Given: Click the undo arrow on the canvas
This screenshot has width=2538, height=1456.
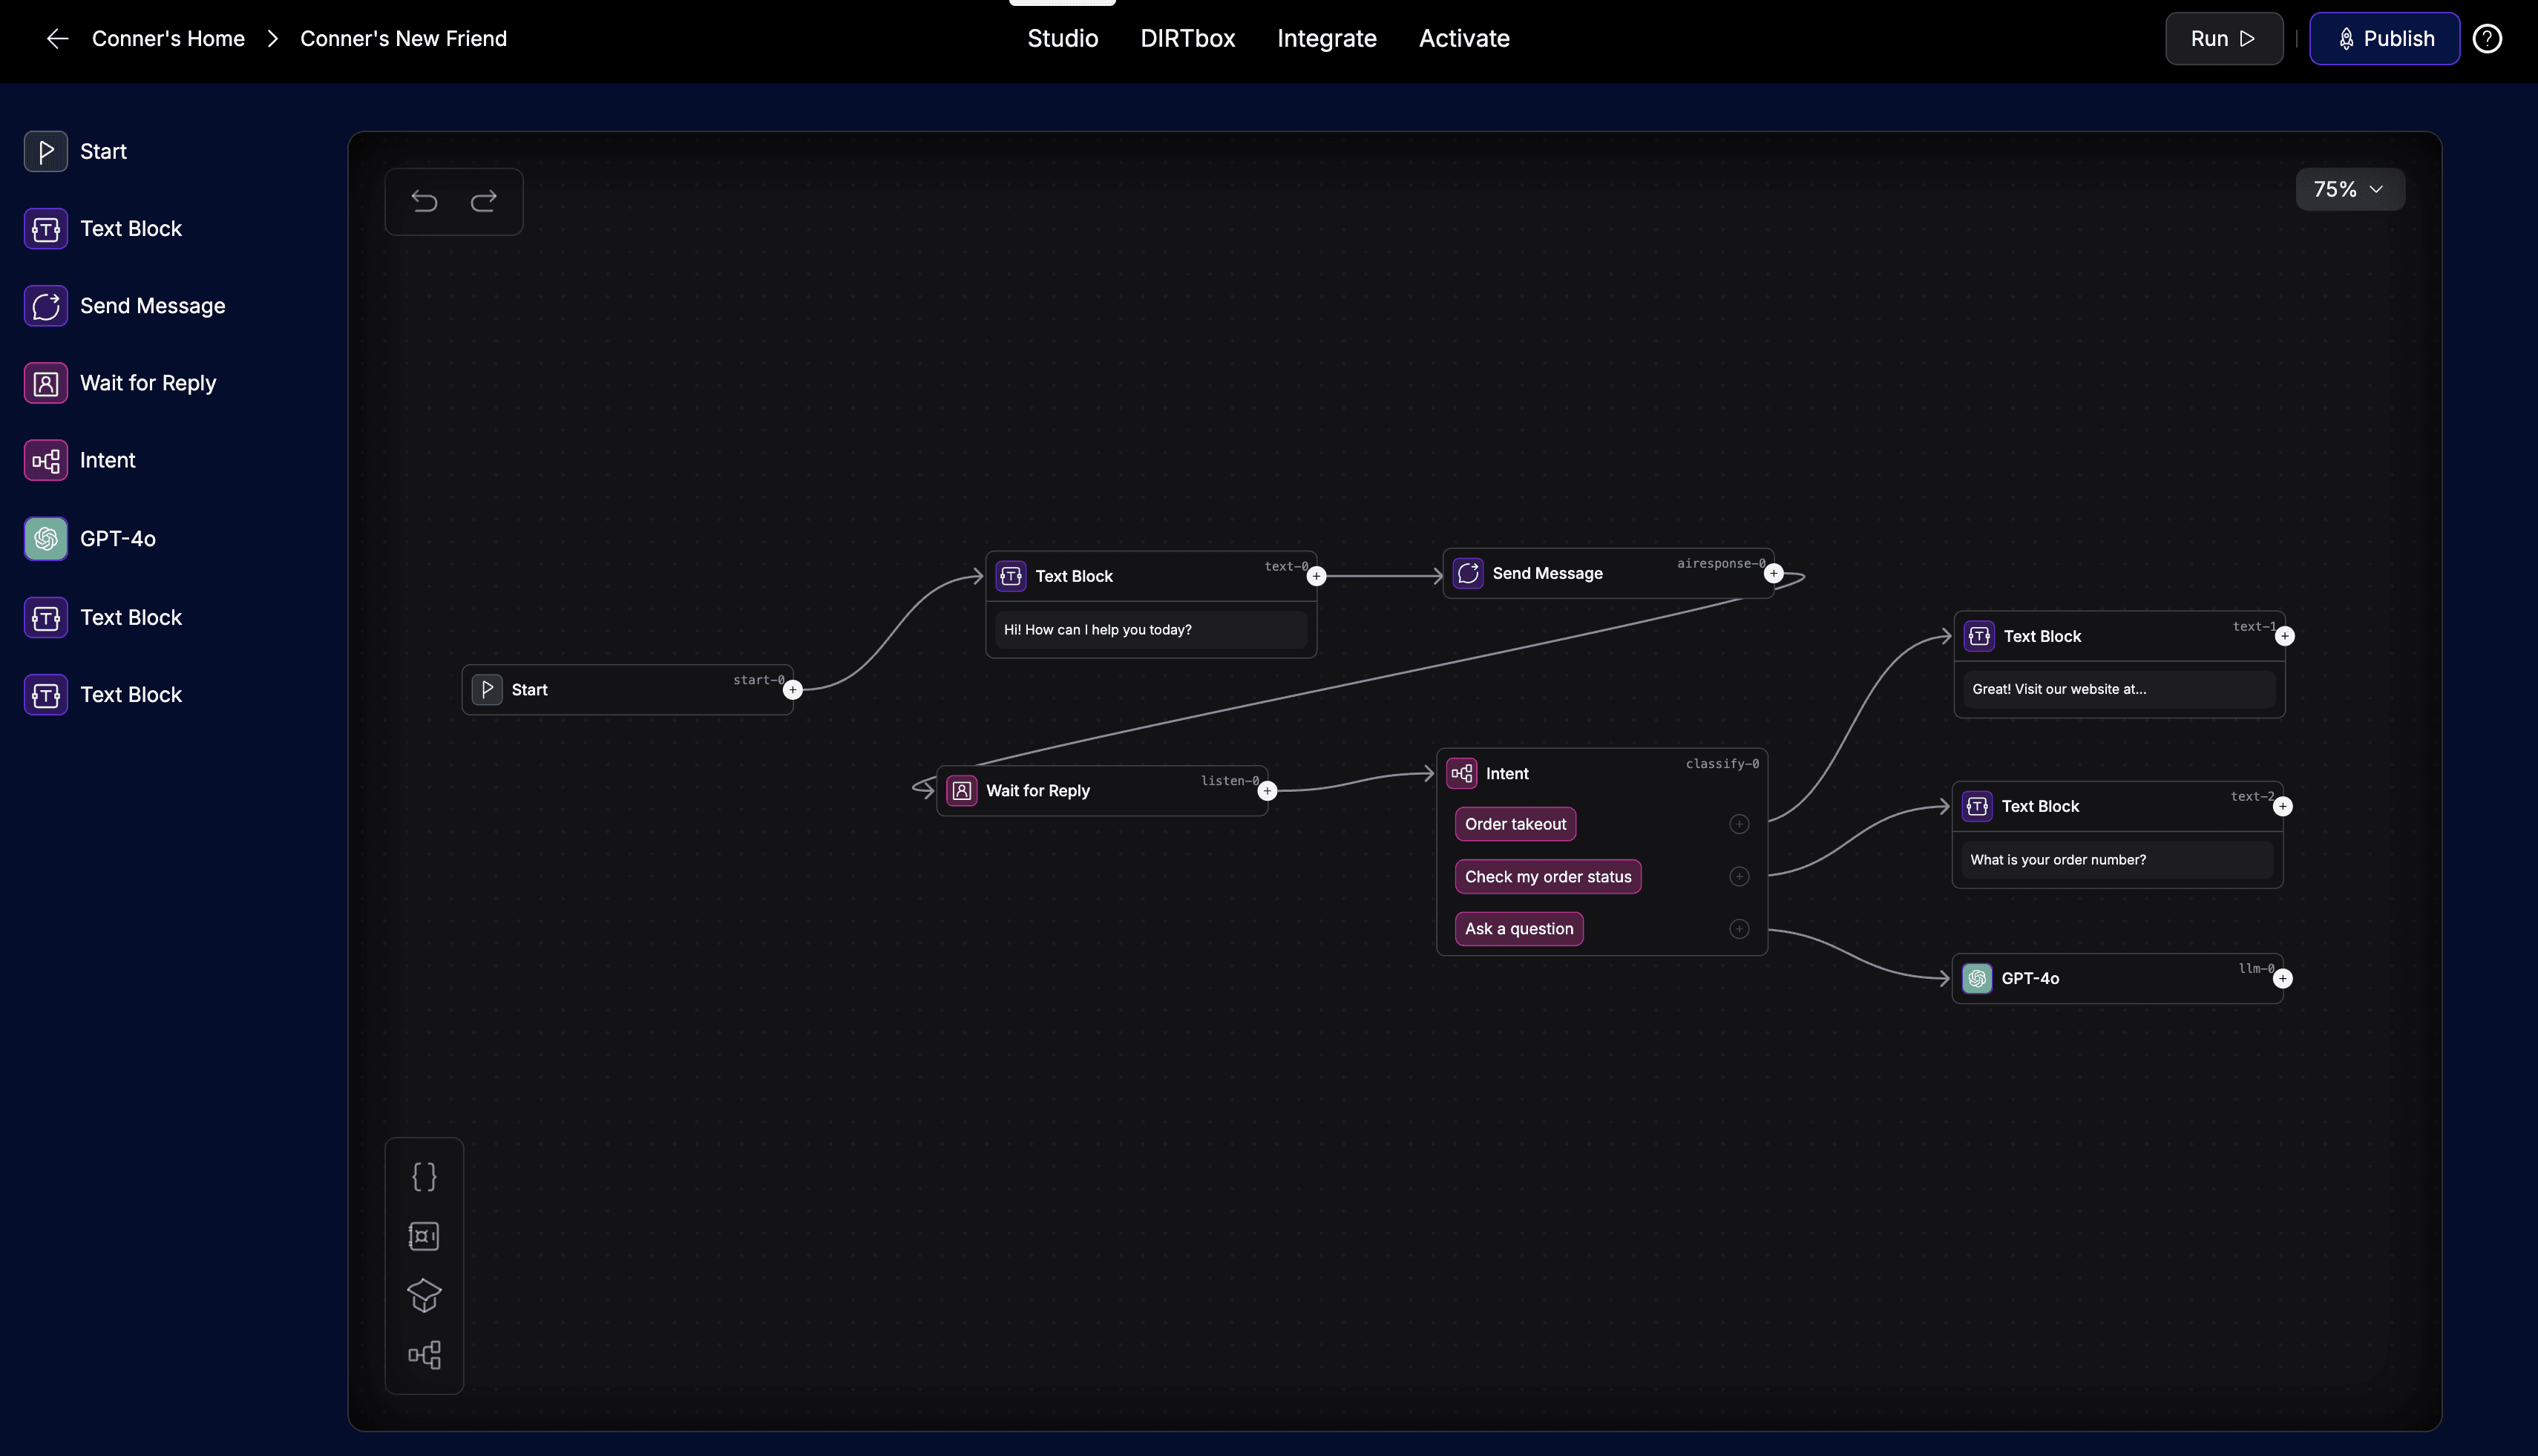Looking at the screenshot, I should click(424, 201).
